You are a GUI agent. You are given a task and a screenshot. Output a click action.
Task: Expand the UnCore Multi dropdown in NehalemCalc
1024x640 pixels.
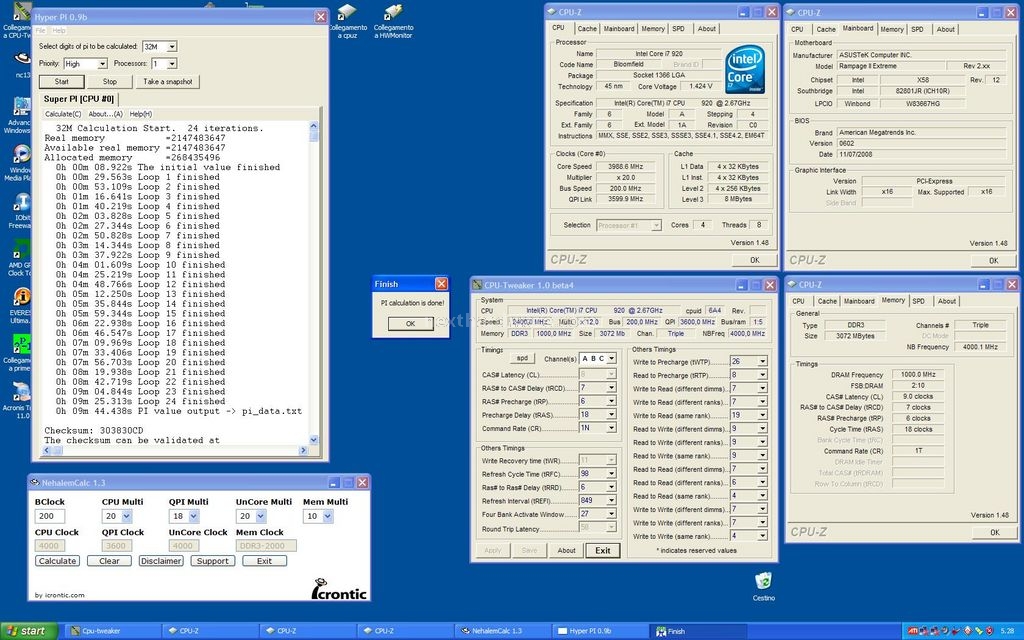pyautogui.click(x=261, y=517)
